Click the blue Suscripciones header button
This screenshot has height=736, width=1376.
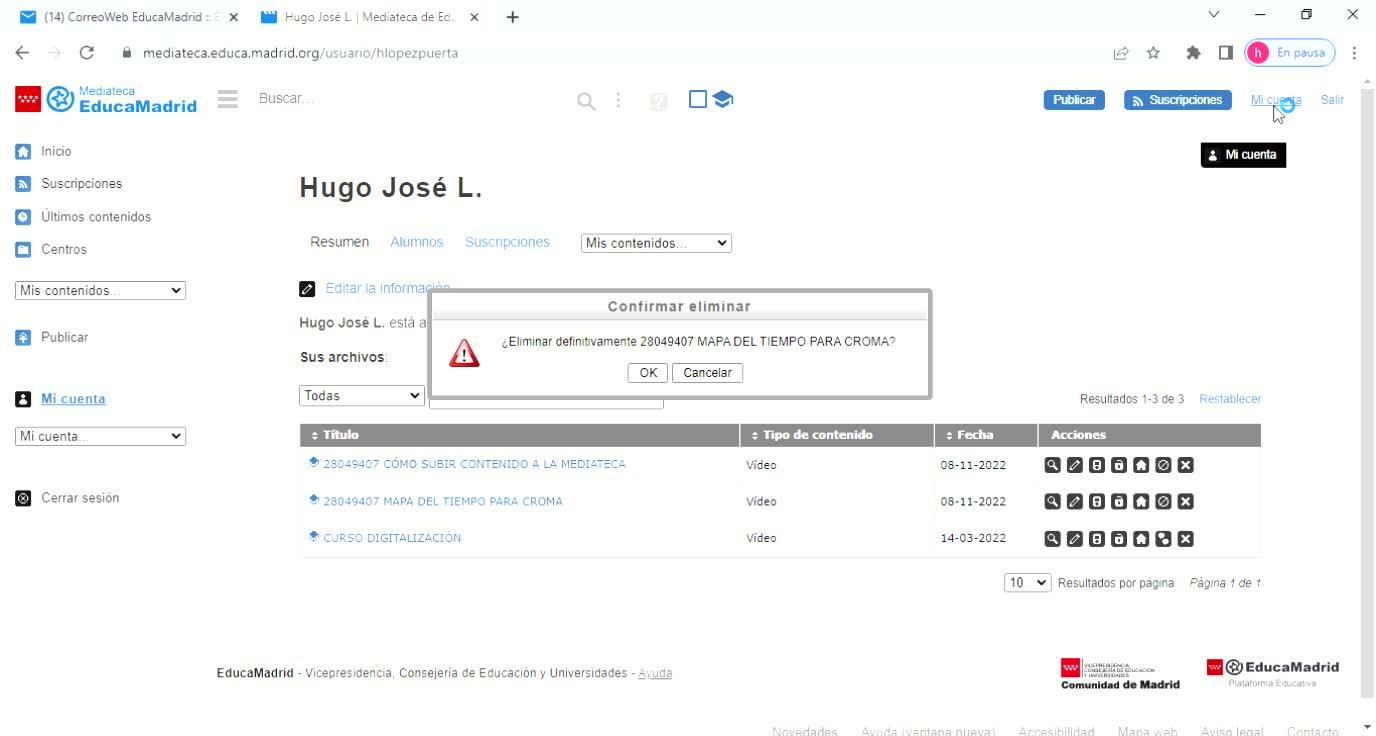pos(1176,100)
